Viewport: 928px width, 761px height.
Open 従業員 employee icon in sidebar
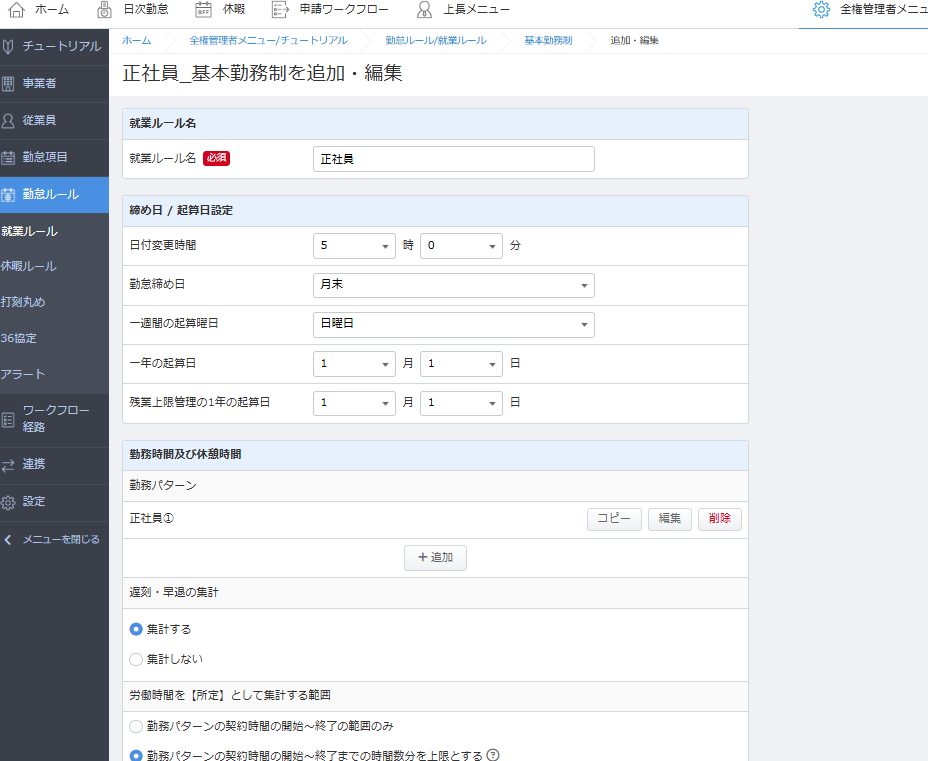click(9, 120)
